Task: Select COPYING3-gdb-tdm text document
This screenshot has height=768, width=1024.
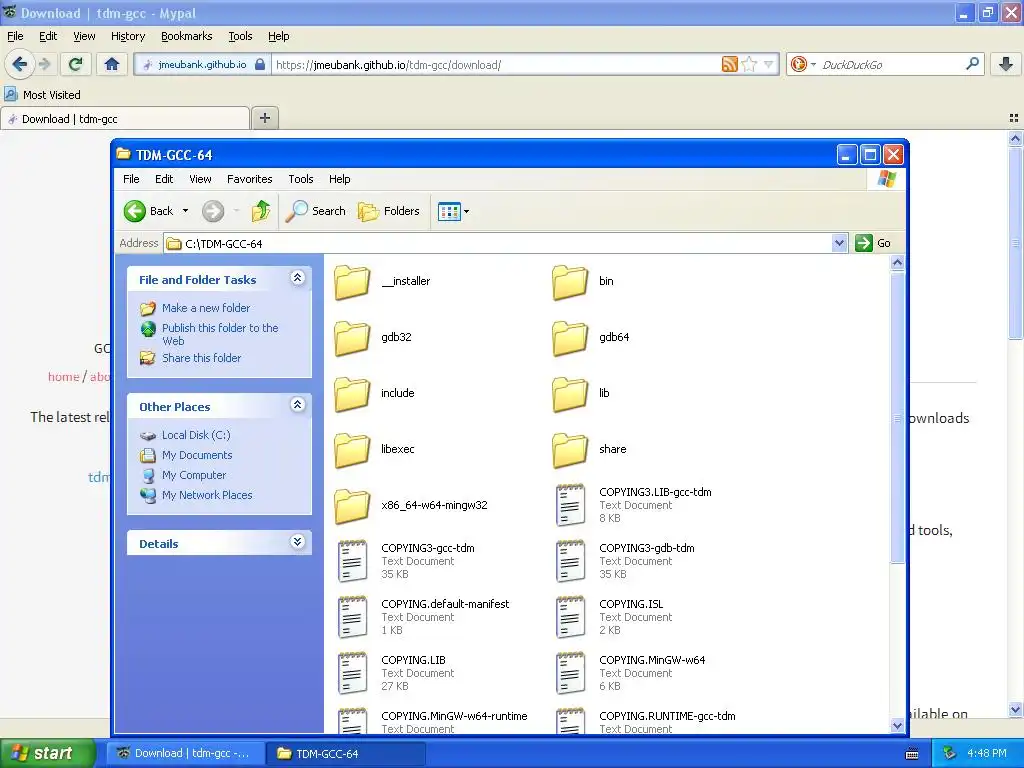Action: [625, 561]
